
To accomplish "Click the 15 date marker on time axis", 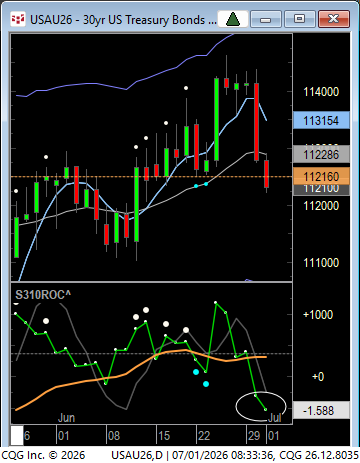I will point(164,436).
